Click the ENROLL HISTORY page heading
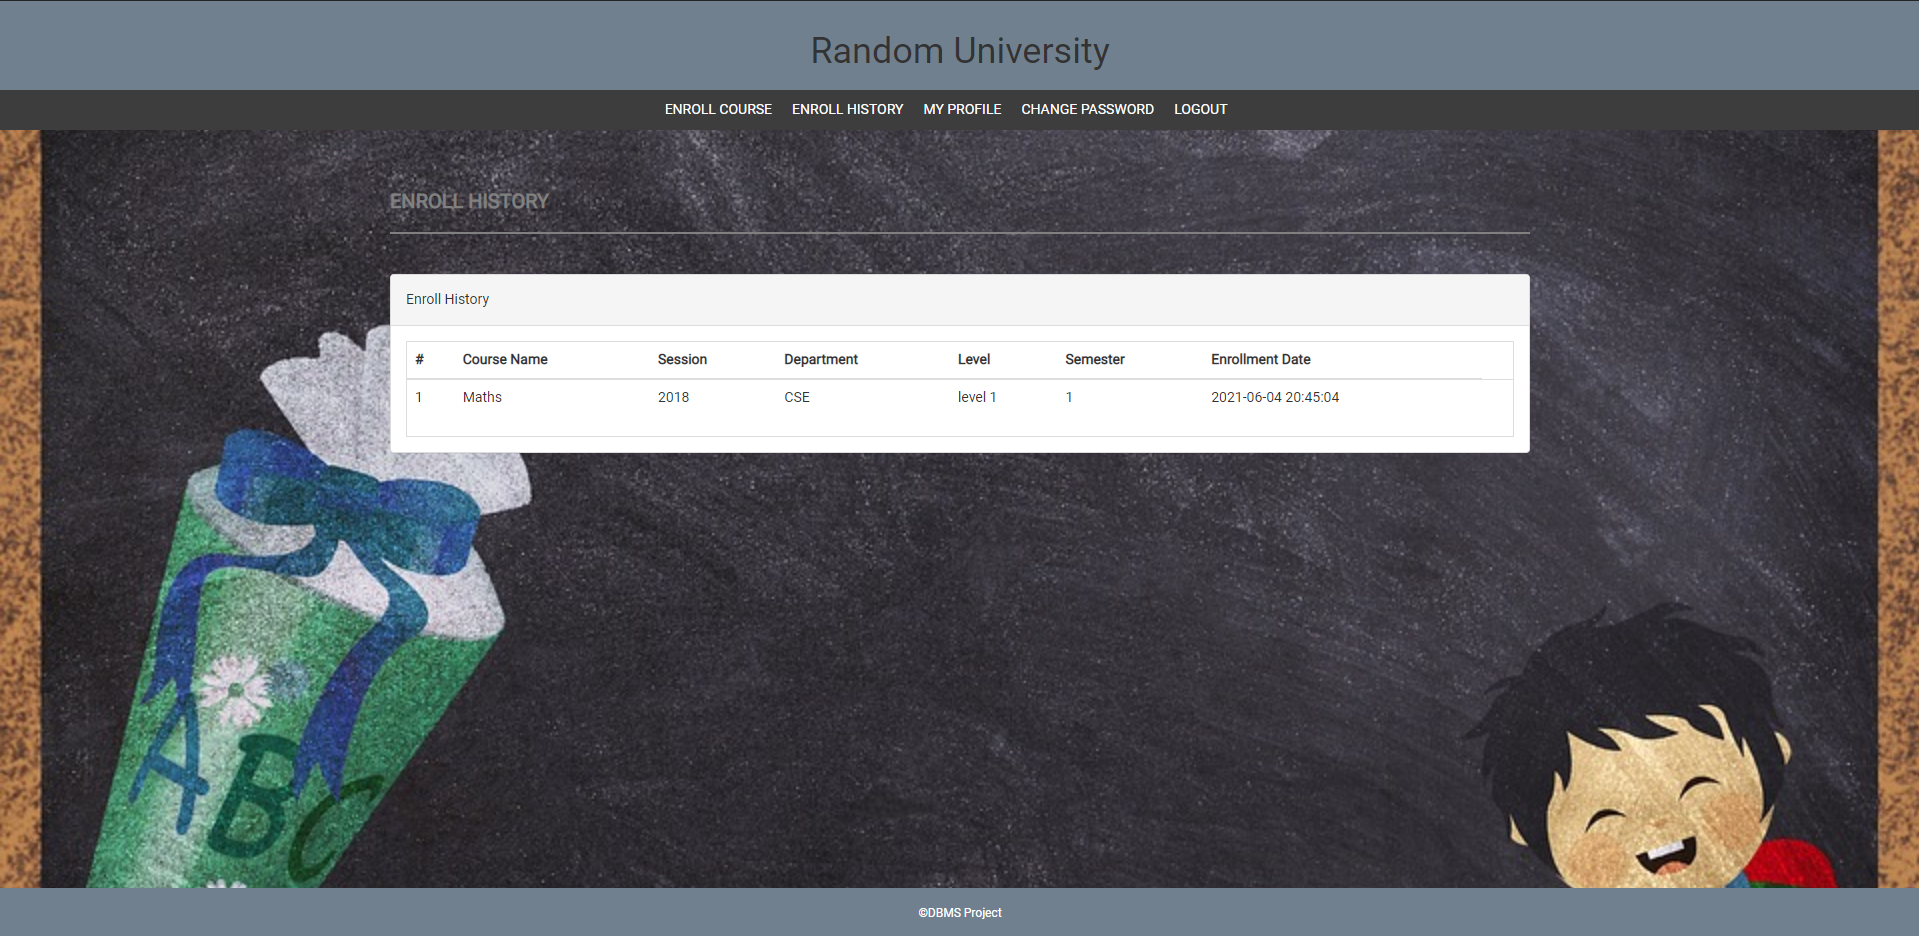This screenshot has width=1919, height=936. (x=469, y=201)
